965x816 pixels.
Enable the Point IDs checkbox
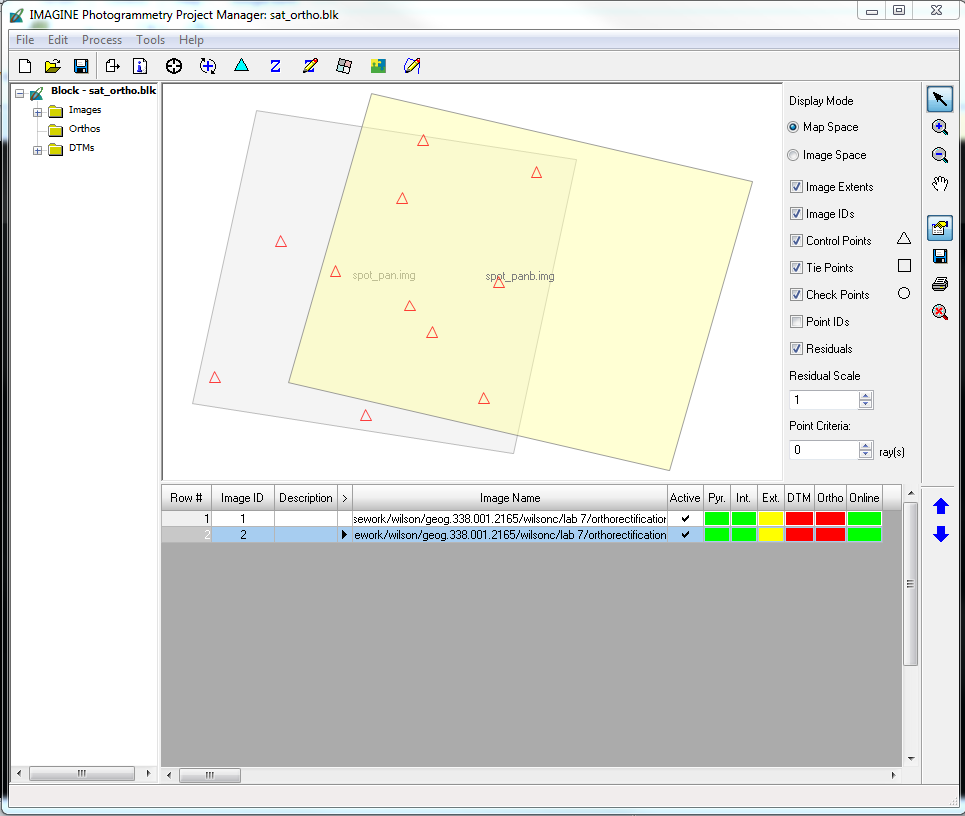[x=796, y=322]
